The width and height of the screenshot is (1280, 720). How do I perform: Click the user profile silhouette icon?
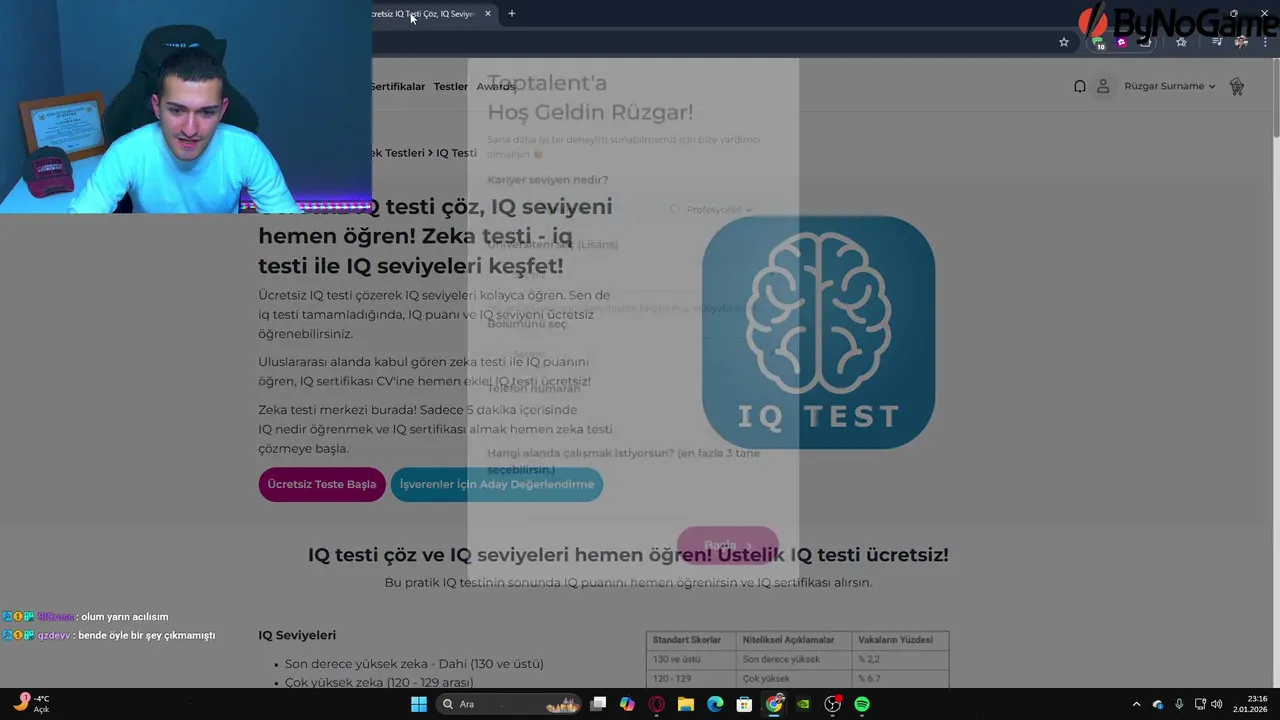1103,86
